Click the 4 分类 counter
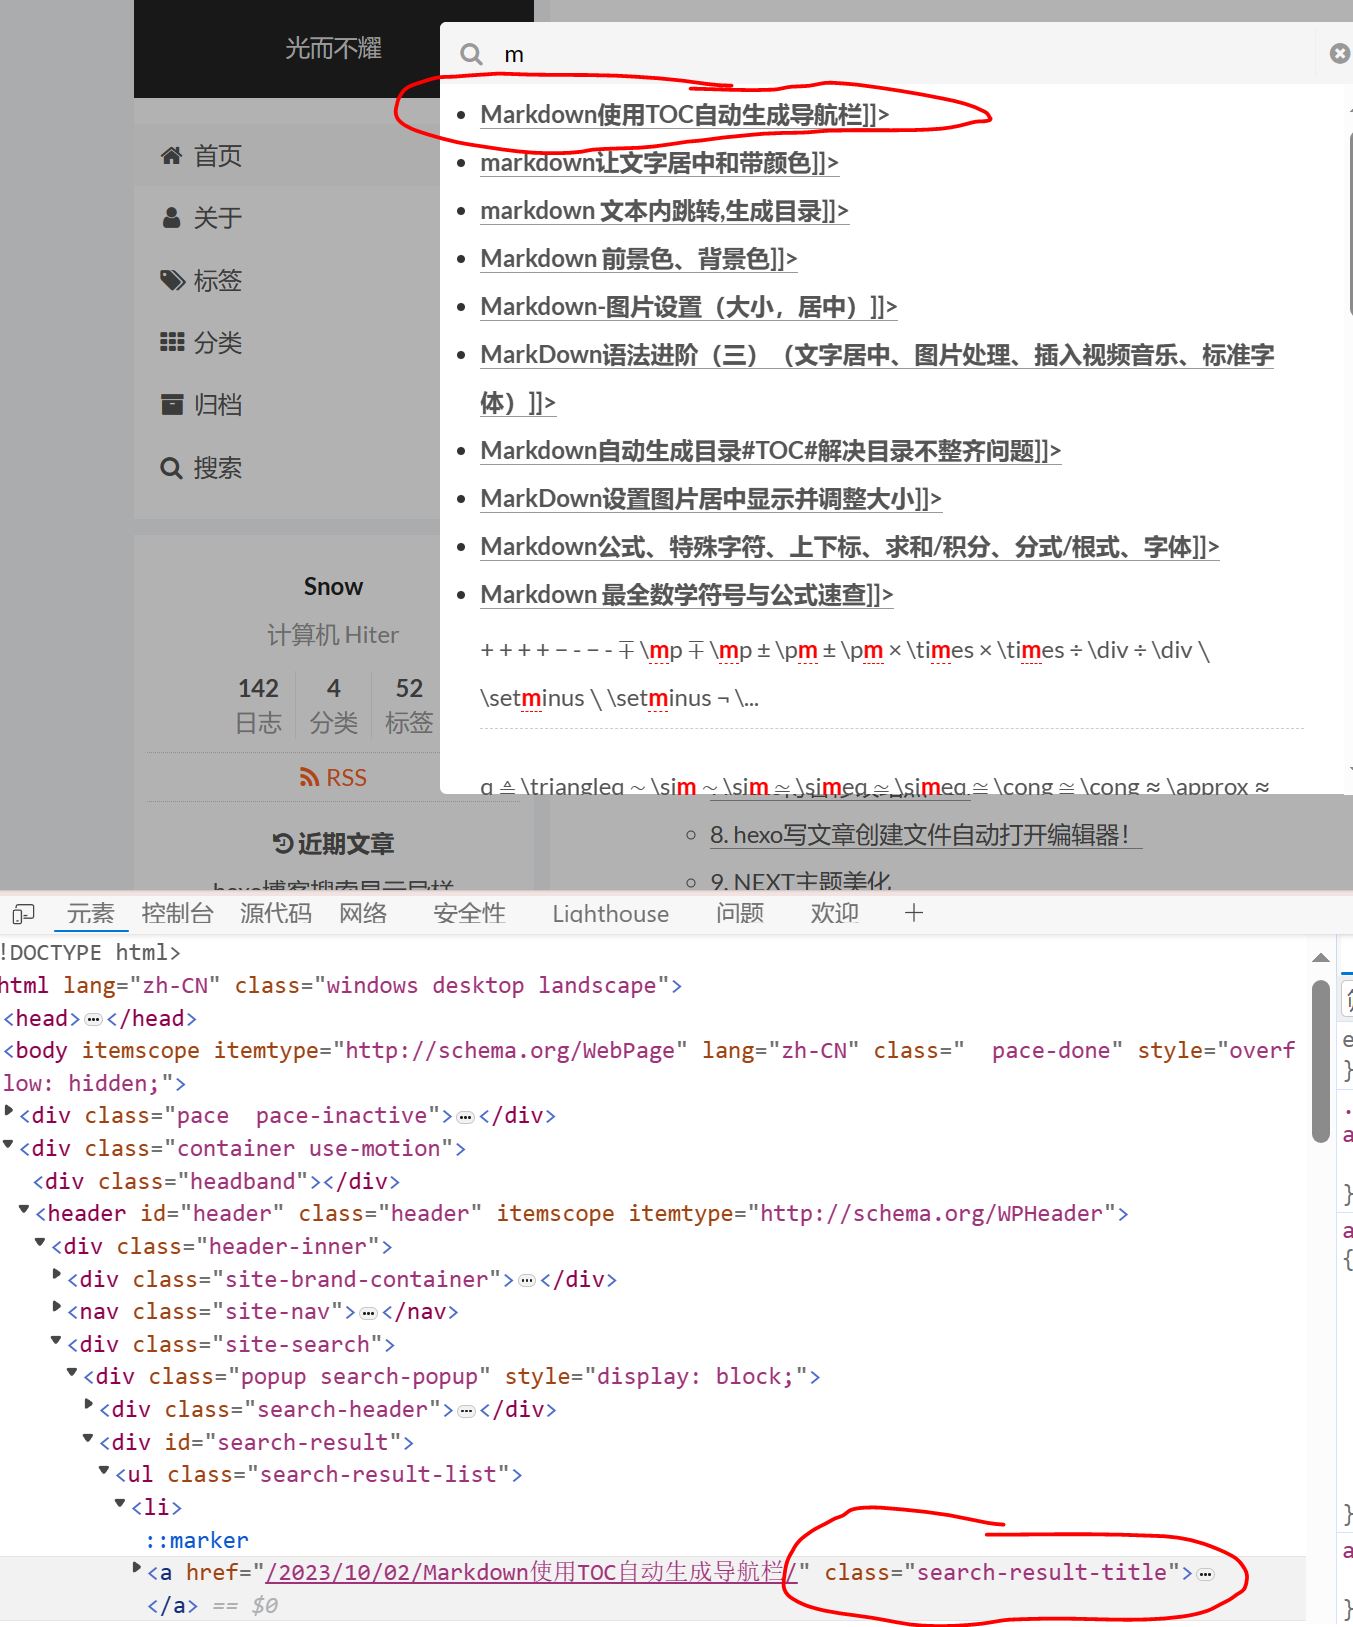The image size is (1353, 1627). 333,705
